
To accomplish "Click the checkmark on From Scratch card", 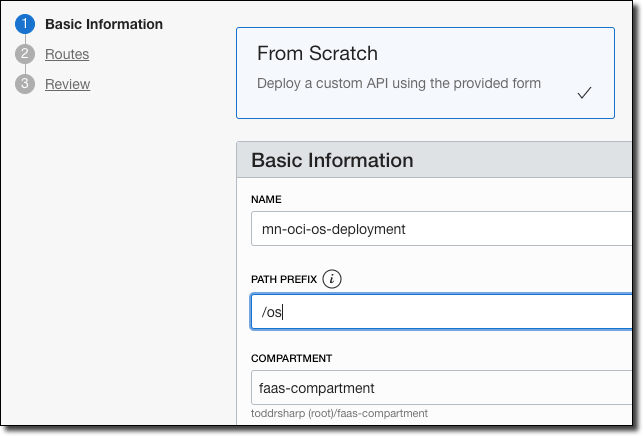I will (x=585, y=93).
